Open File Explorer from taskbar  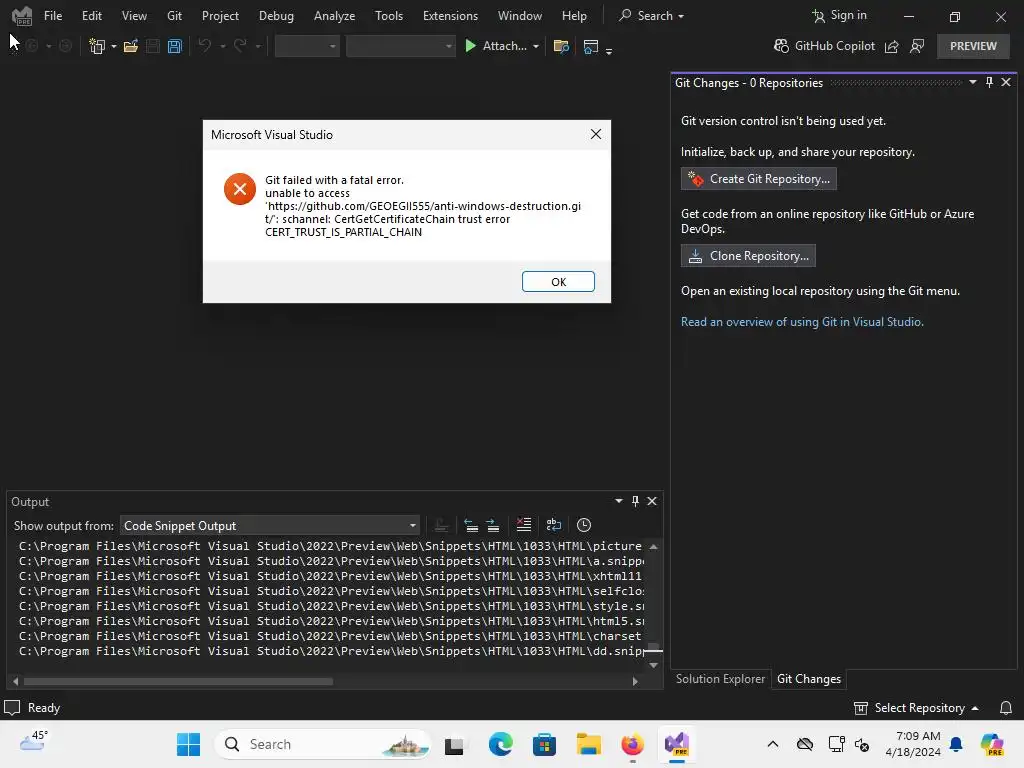588,744
